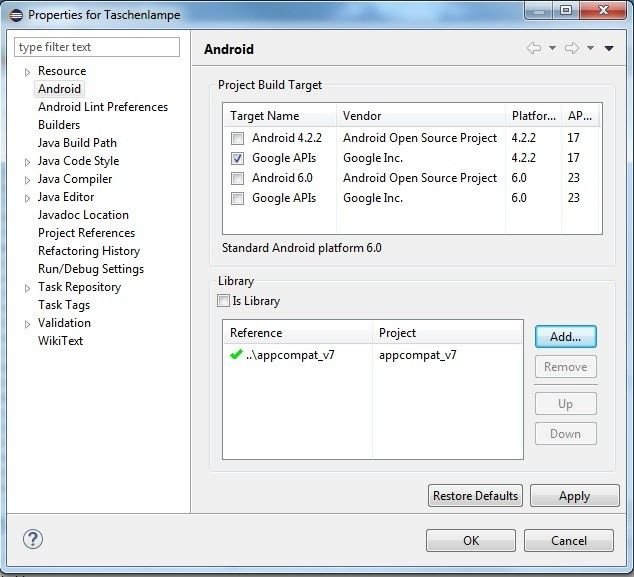Open WikiText properties page
The height and width of the screenshot is (577, 634).
(x=61, y=341)
